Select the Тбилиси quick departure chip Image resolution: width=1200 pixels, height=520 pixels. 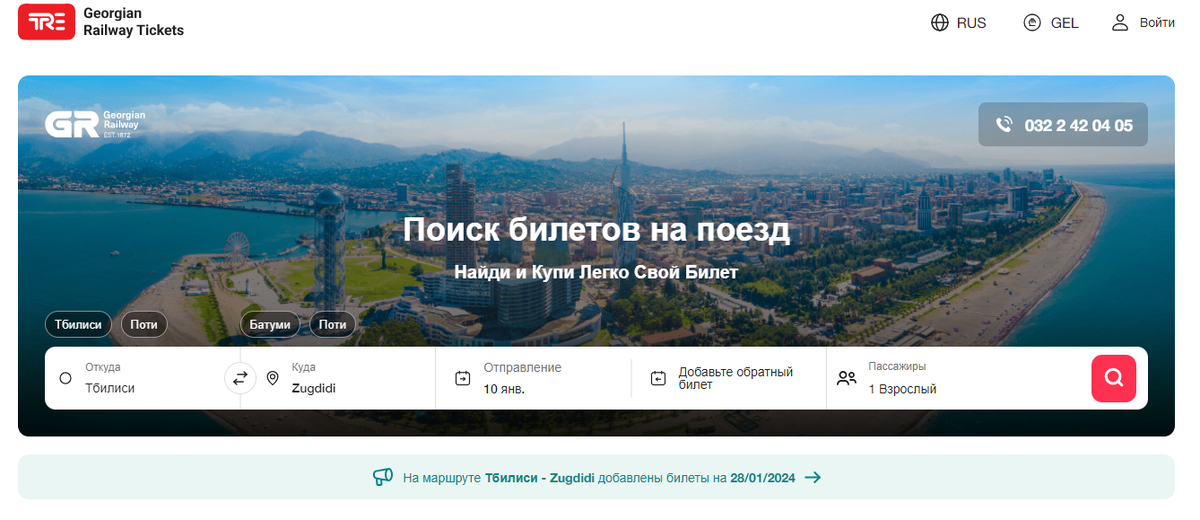click(79, 325)
